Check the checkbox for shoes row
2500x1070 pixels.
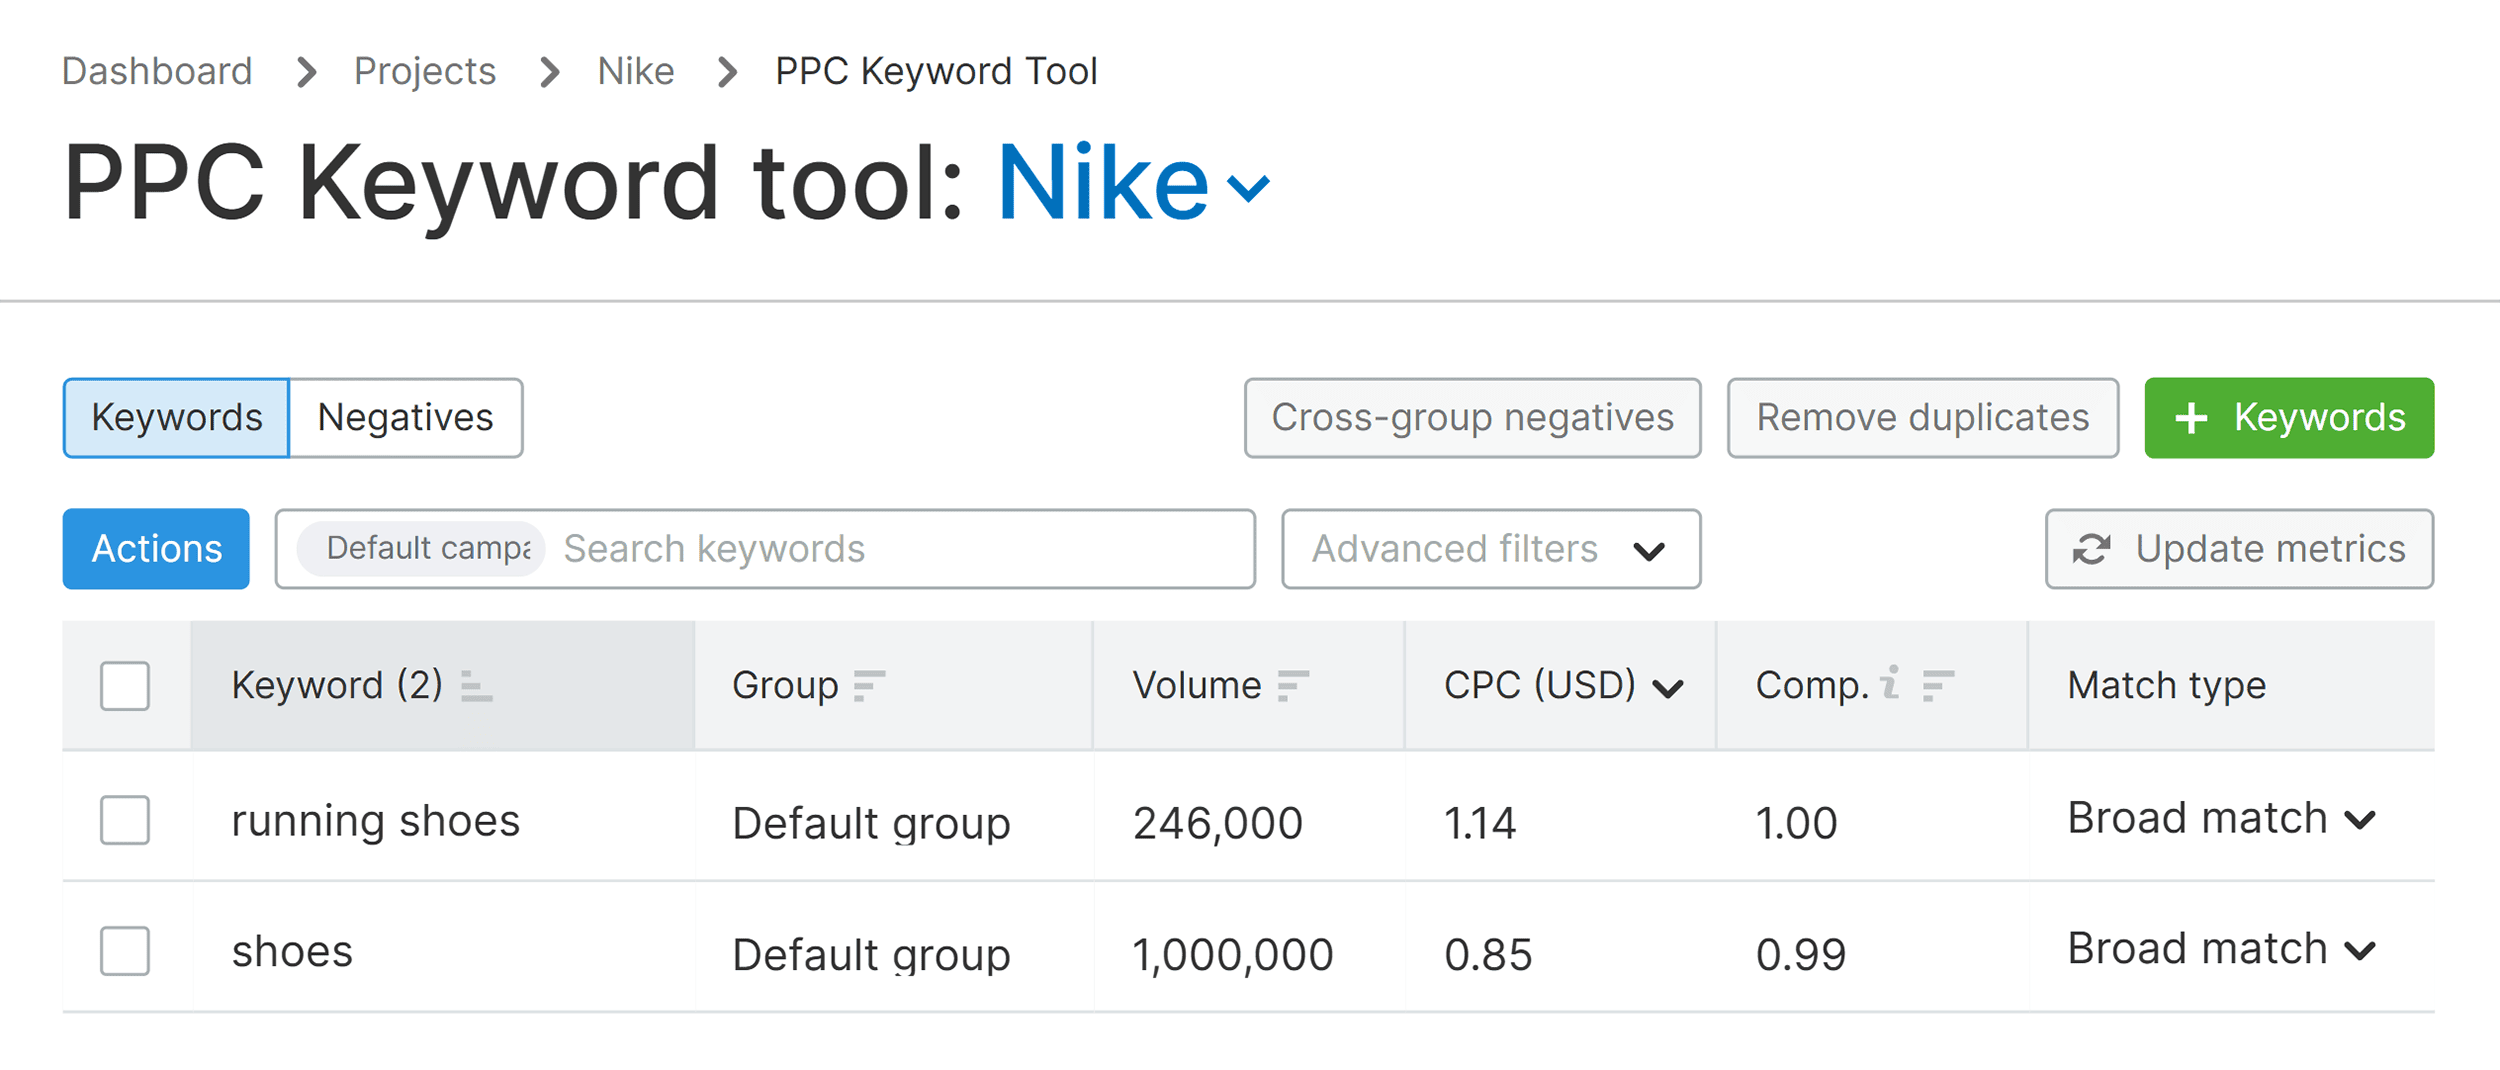pos(124,951)
